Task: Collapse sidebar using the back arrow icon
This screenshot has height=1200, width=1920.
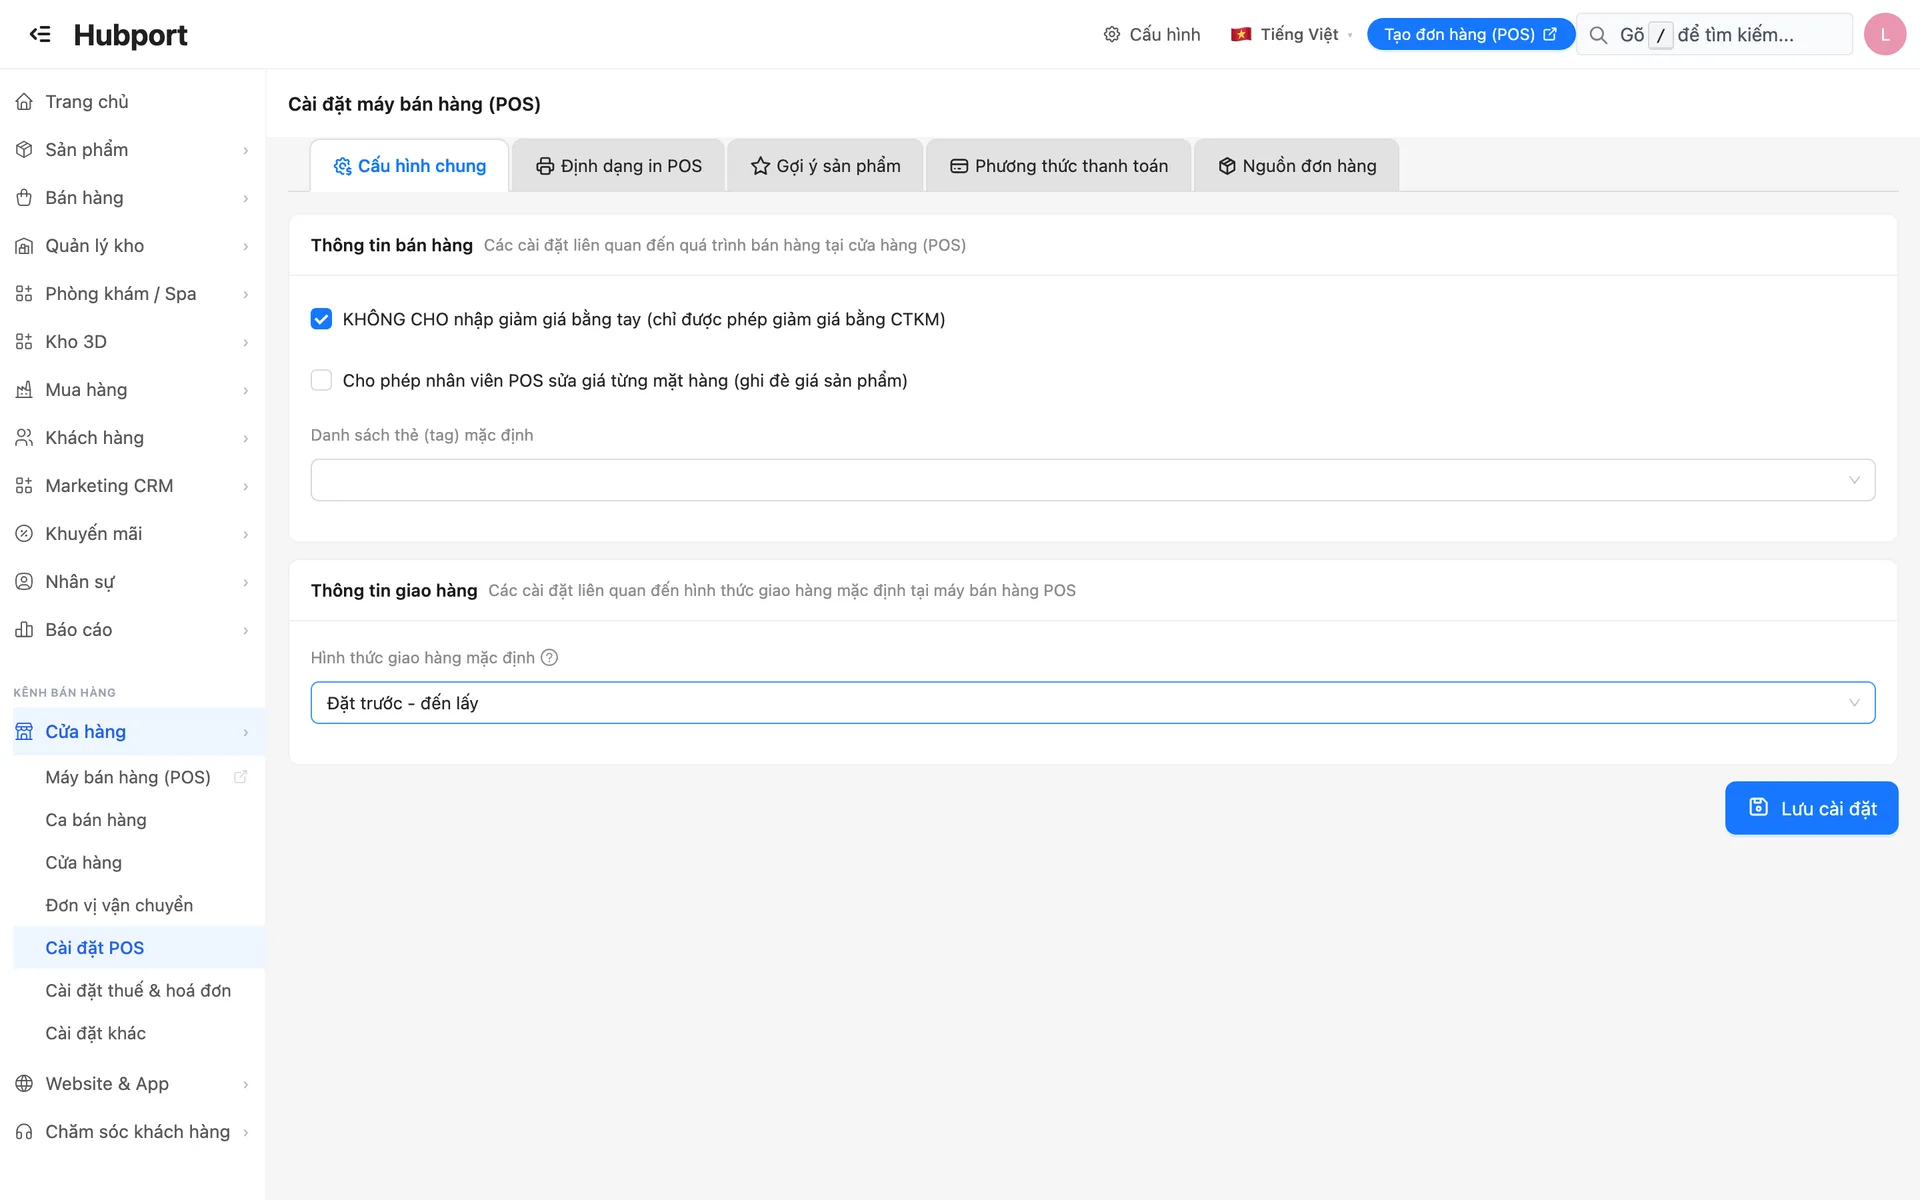Action: 40,34
